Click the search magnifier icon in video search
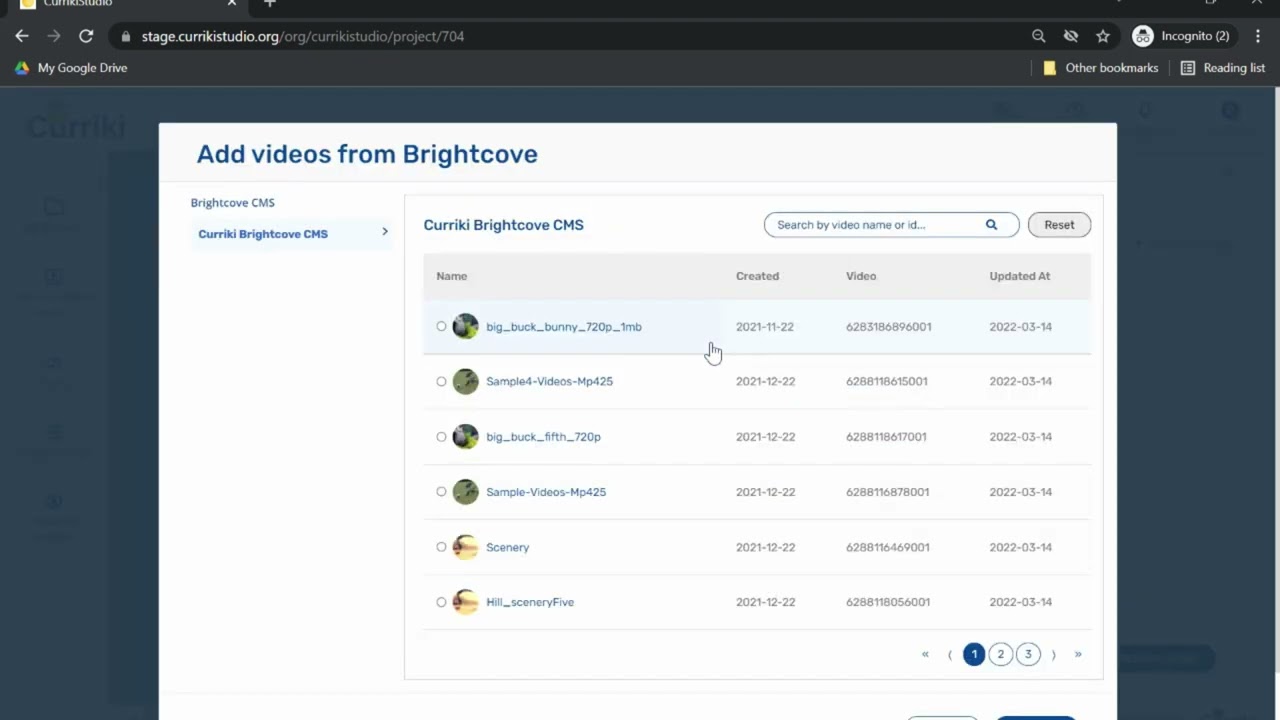 pos(991,225)
